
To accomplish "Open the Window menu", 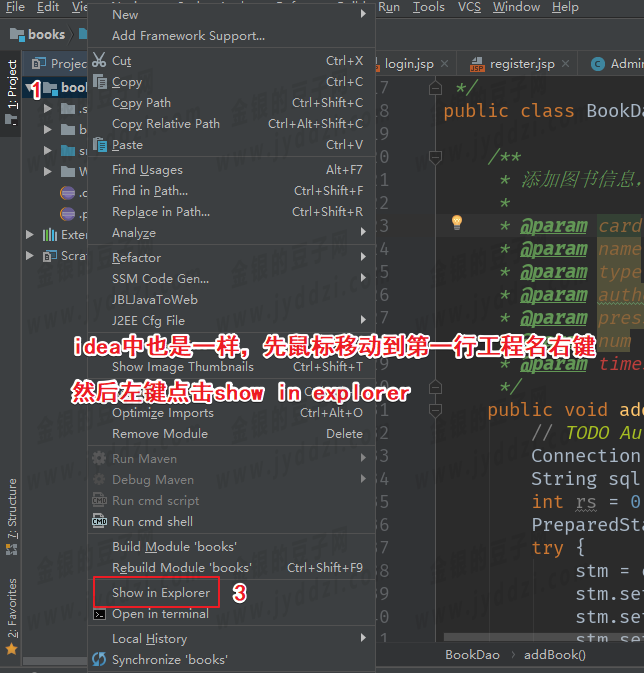I will click(x=516, y=7).
